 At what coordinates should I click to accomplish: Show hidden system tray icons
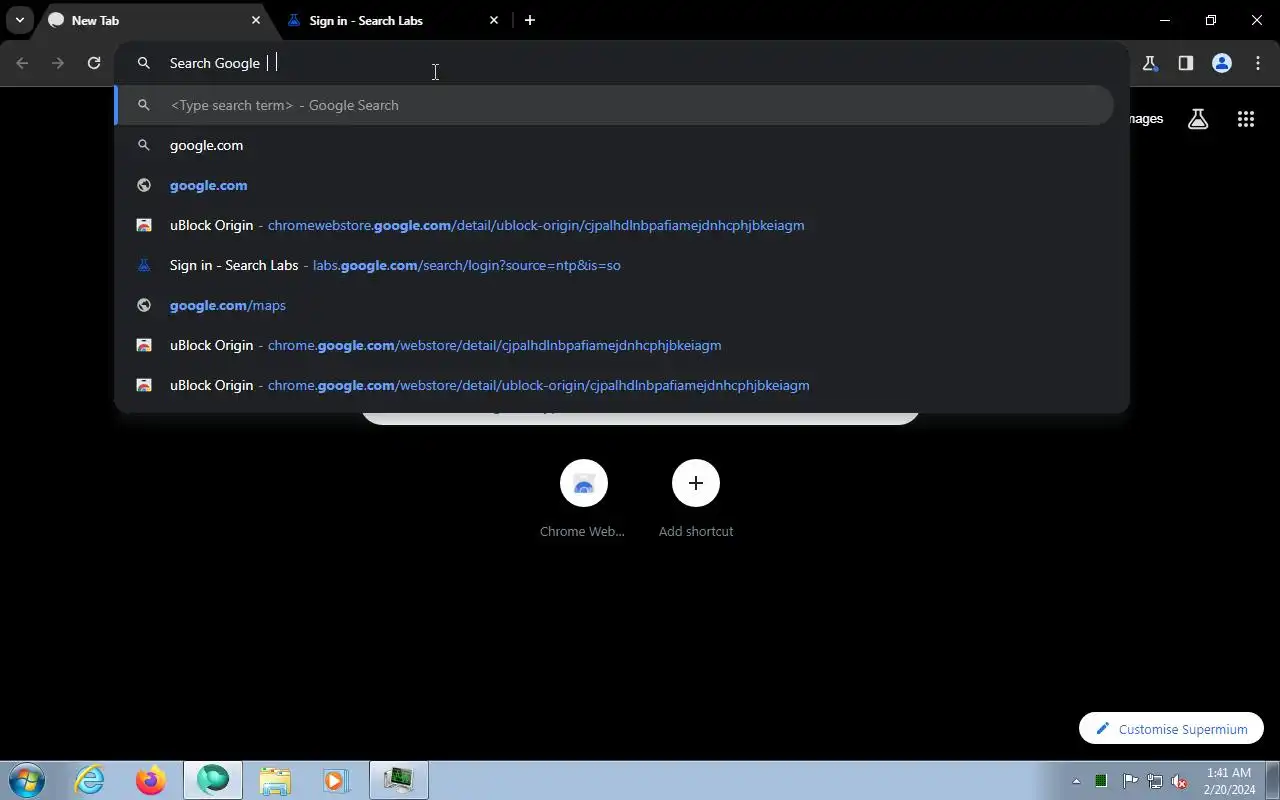[x=1076, y=781]
